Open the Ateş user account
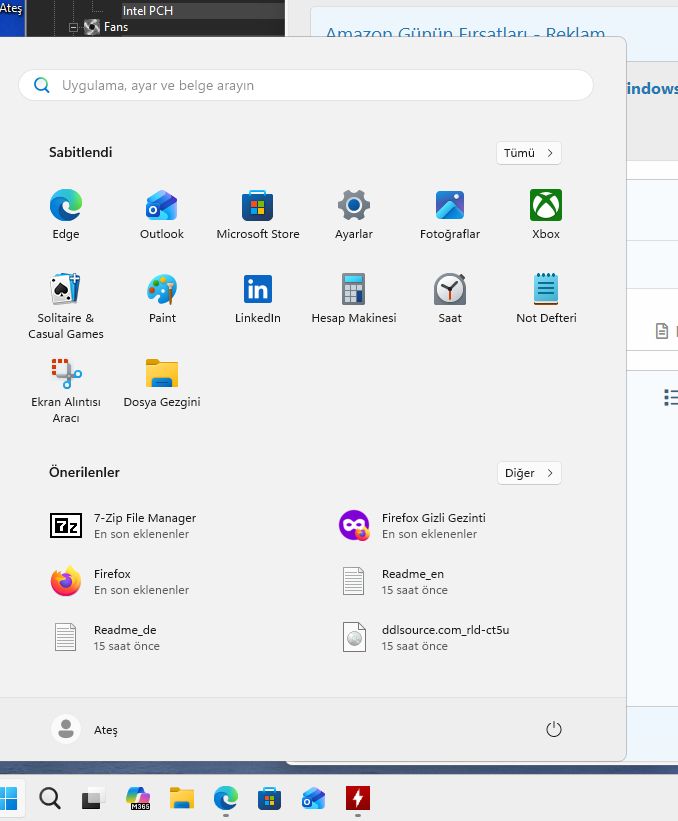Screen dimensions: 678x821 [85, 729]
